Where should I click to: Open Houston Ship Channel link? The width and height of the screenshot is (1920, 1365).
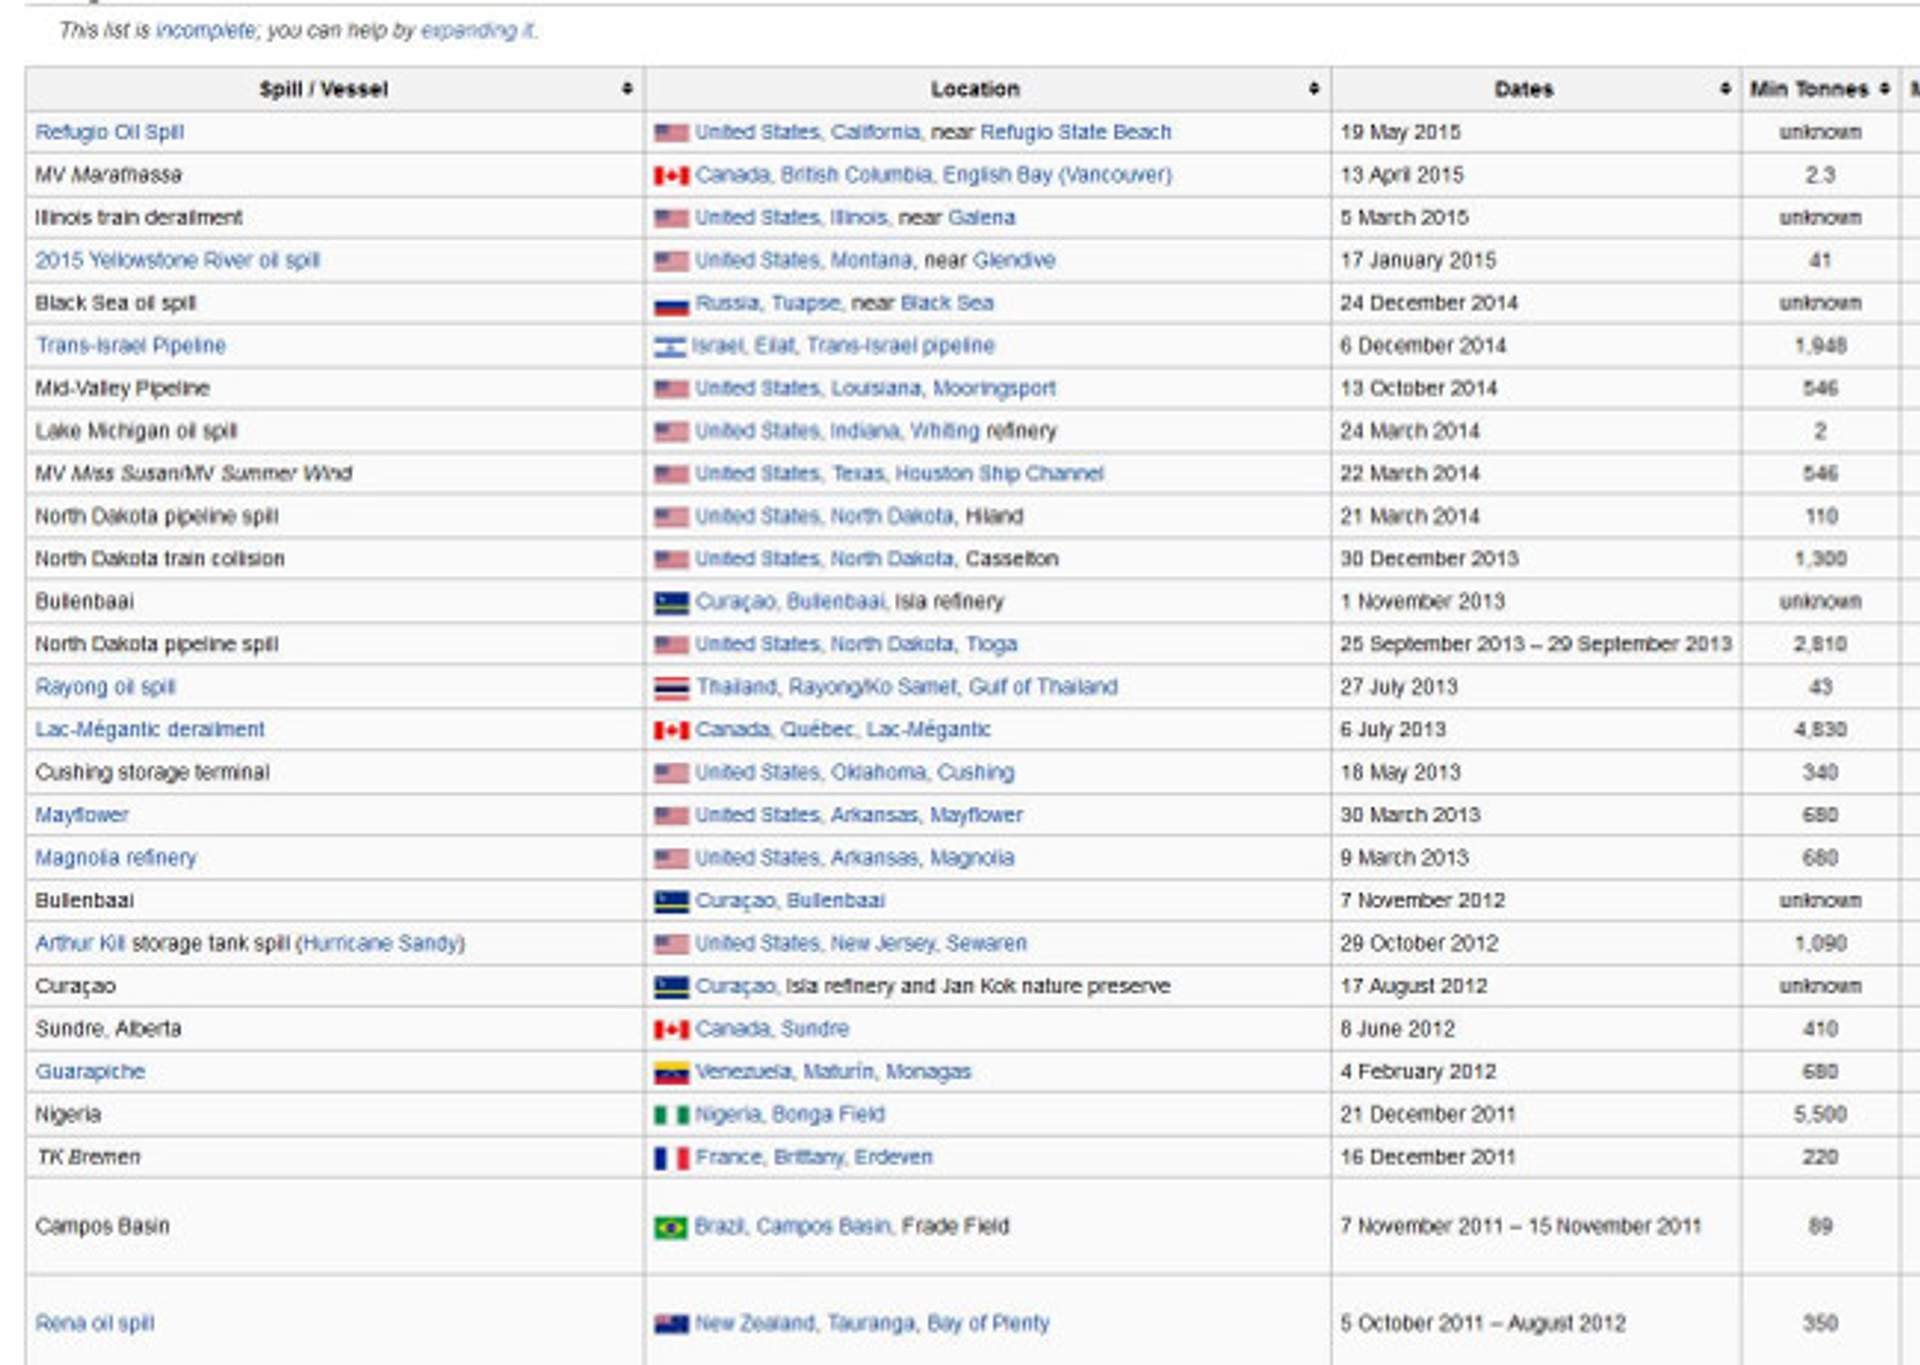pyautogui.click(x=999, y=473)
